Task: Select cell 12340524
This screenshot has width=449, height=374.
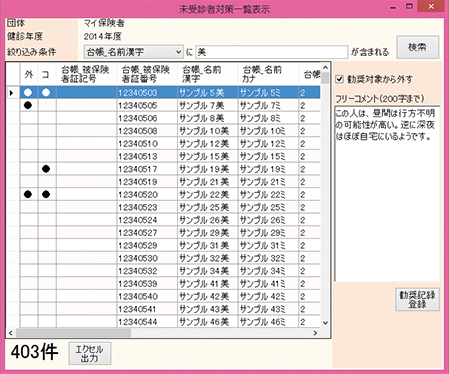Action: [x=147, y=220]
